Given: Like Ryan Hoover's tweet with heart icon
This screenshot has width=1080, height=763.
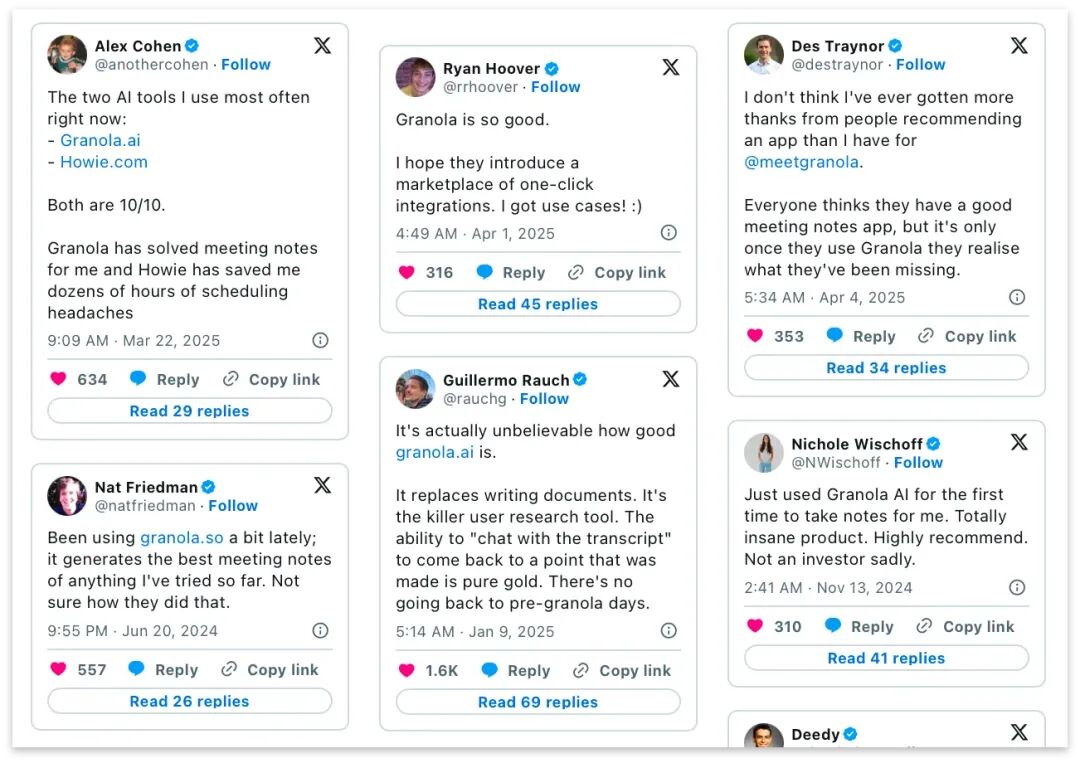Looking at the screenshot, I should (x=406, y=273).
